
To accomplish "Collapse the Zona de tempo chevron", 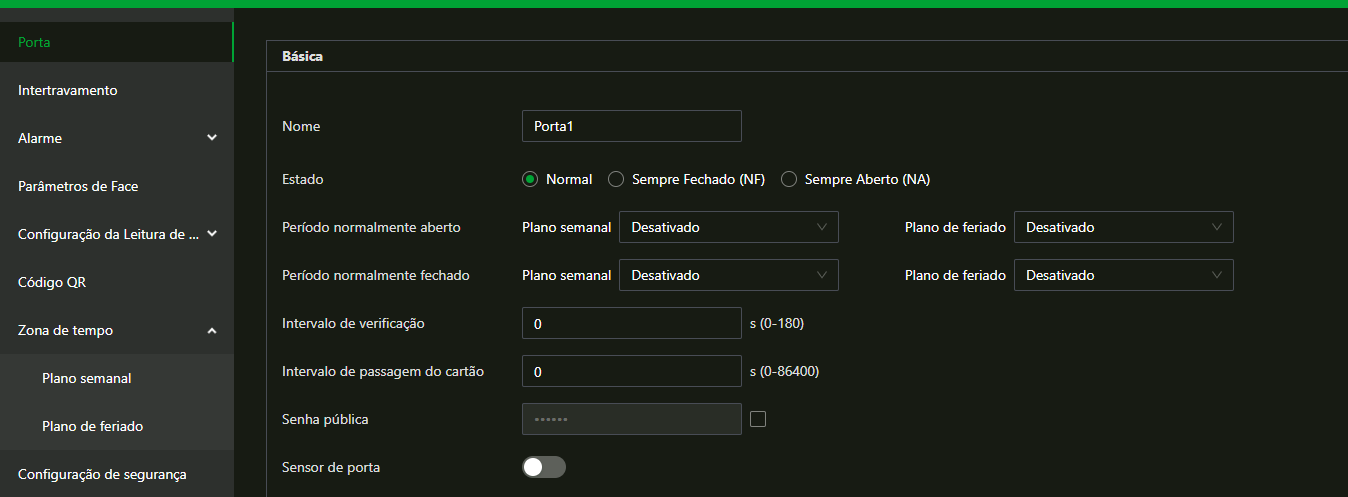I will [x=212, y=330].
